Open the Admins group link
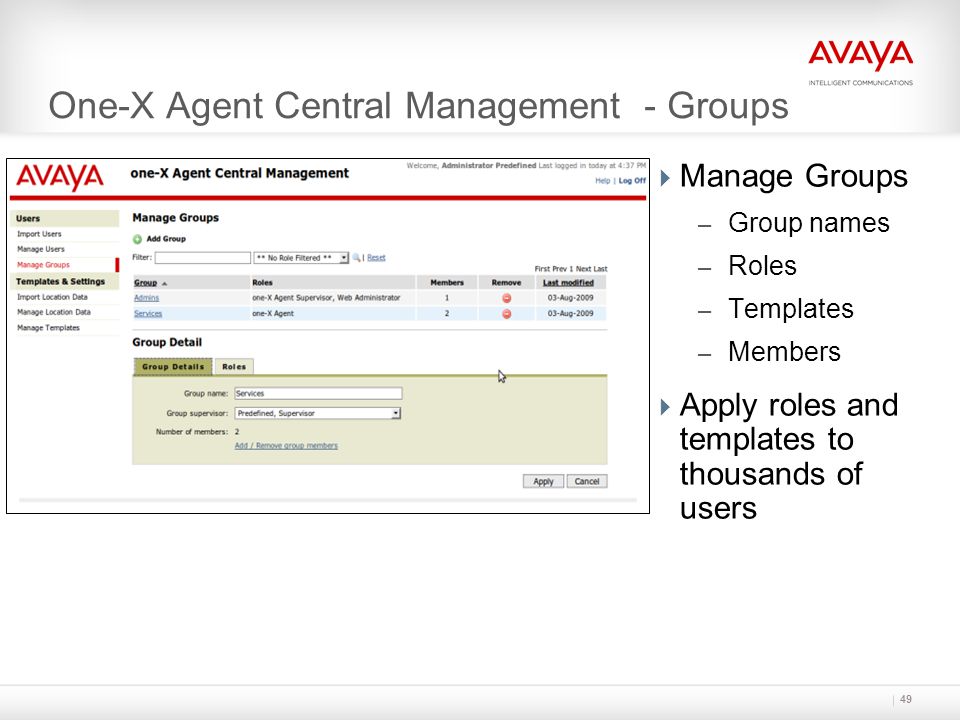 point(146,298)
